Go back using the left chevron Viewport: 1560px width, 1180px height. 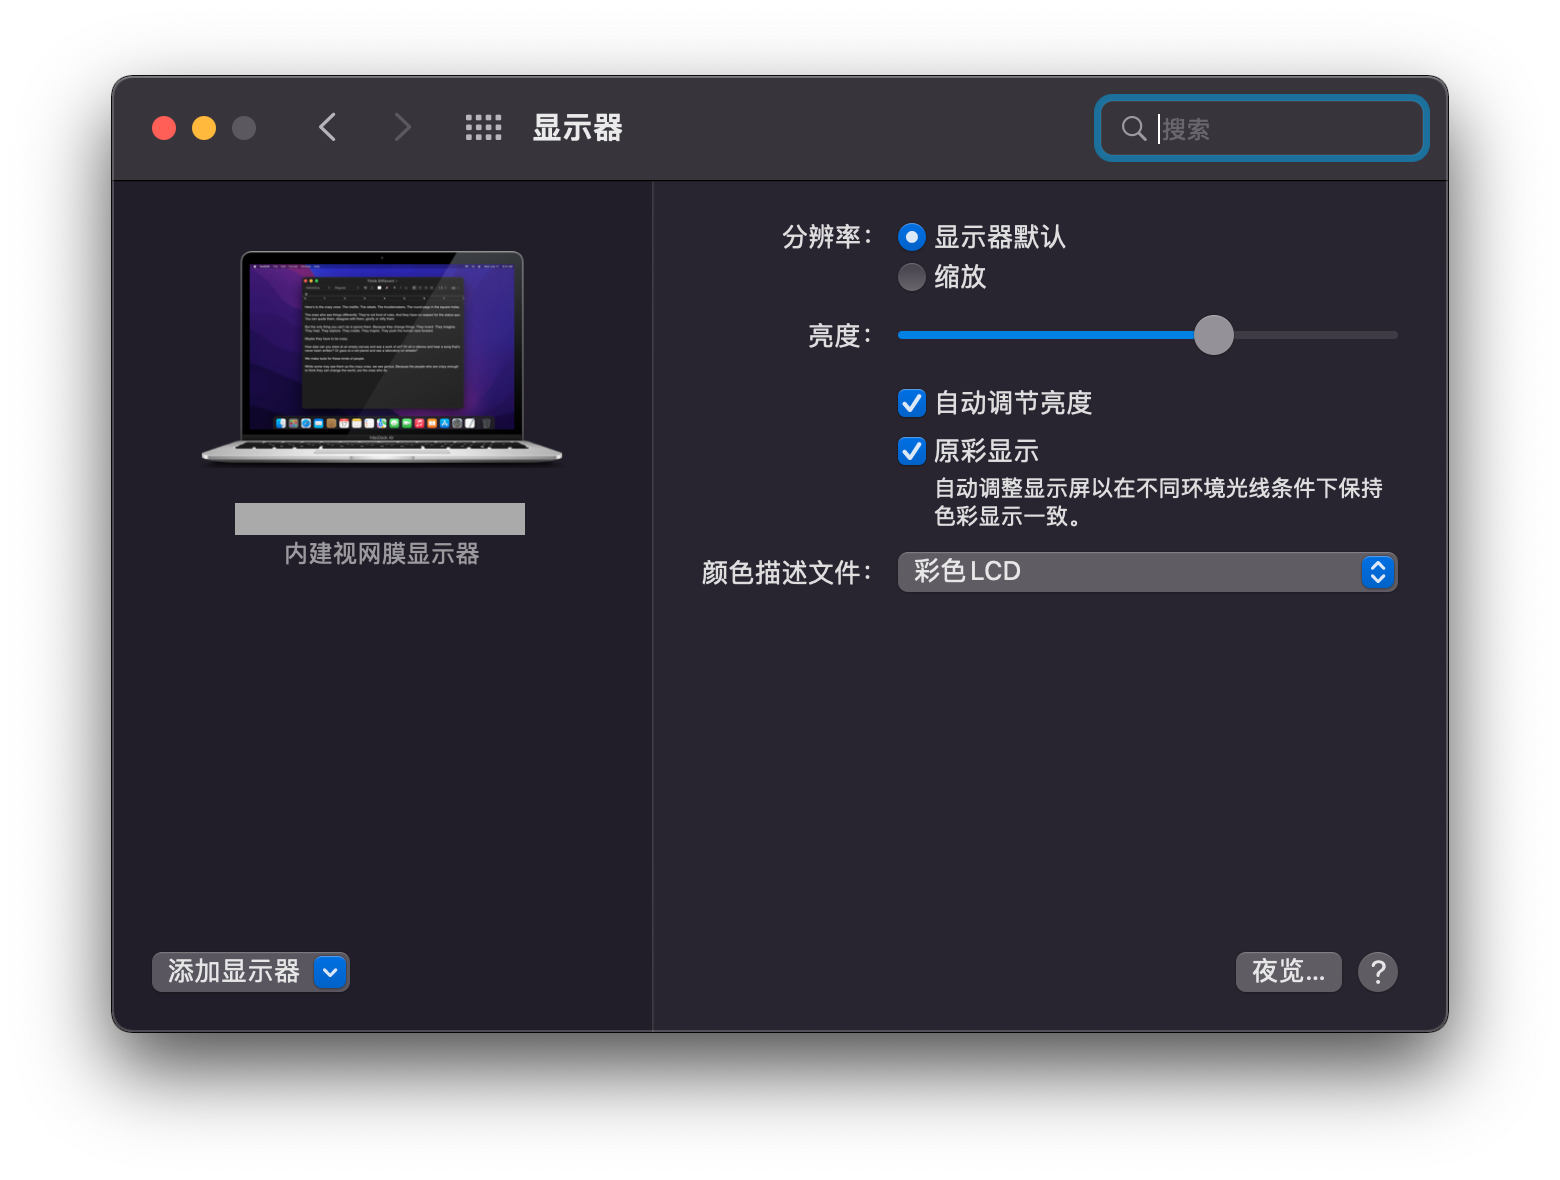[327, 128]
